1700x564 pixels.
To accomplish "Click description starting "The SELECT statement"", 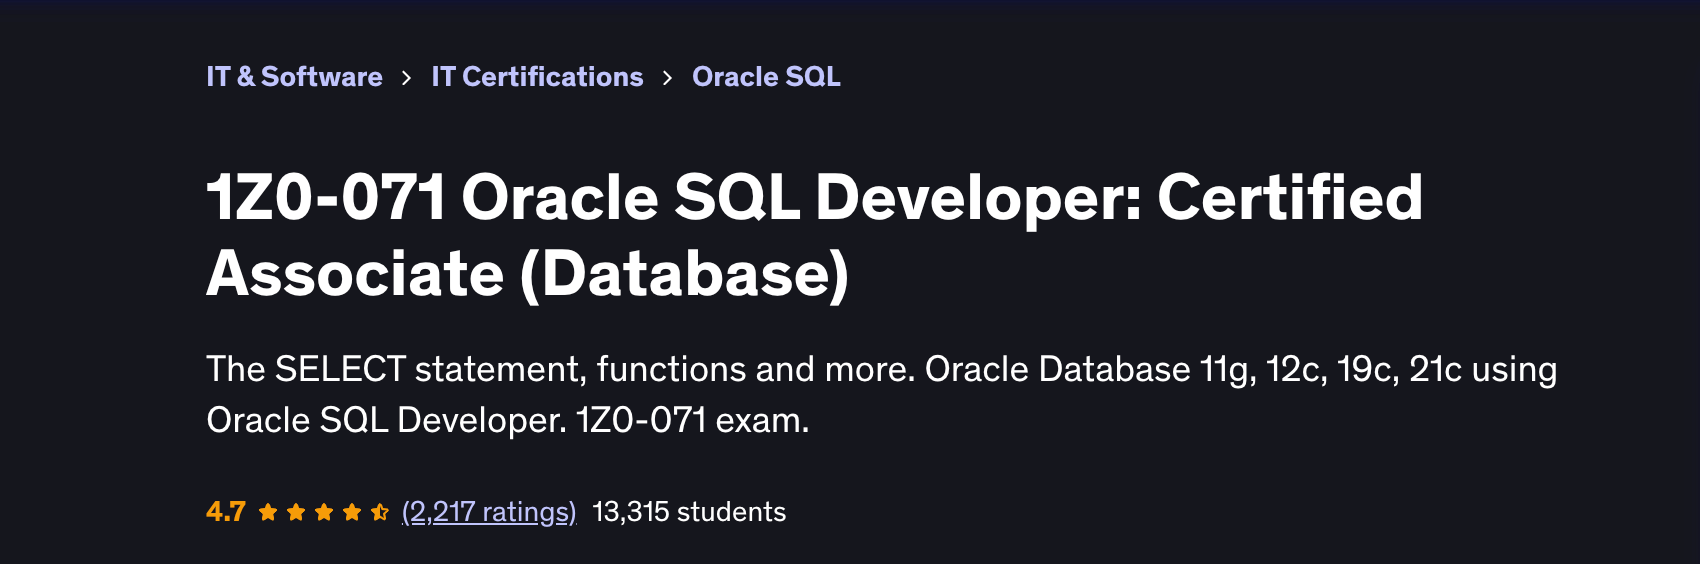I will click(x=400, y=369).
